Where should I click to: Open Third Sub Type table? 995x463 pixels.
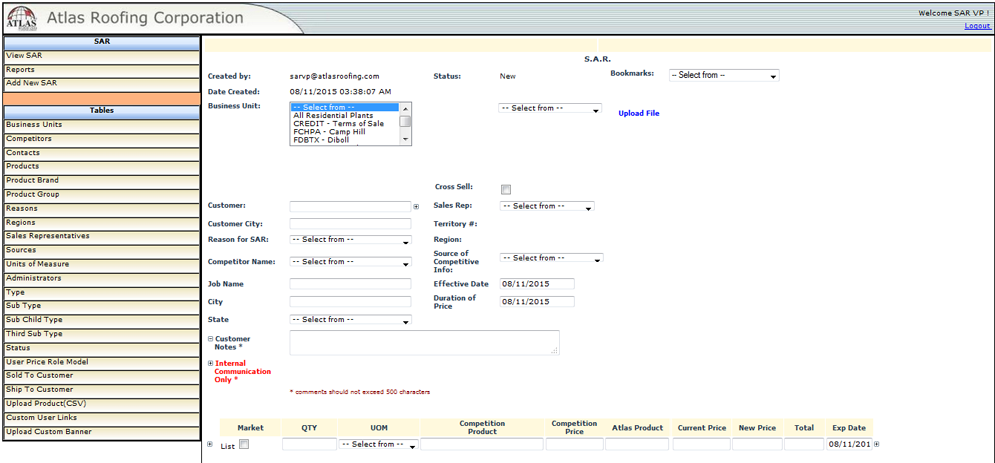(102, 334)
